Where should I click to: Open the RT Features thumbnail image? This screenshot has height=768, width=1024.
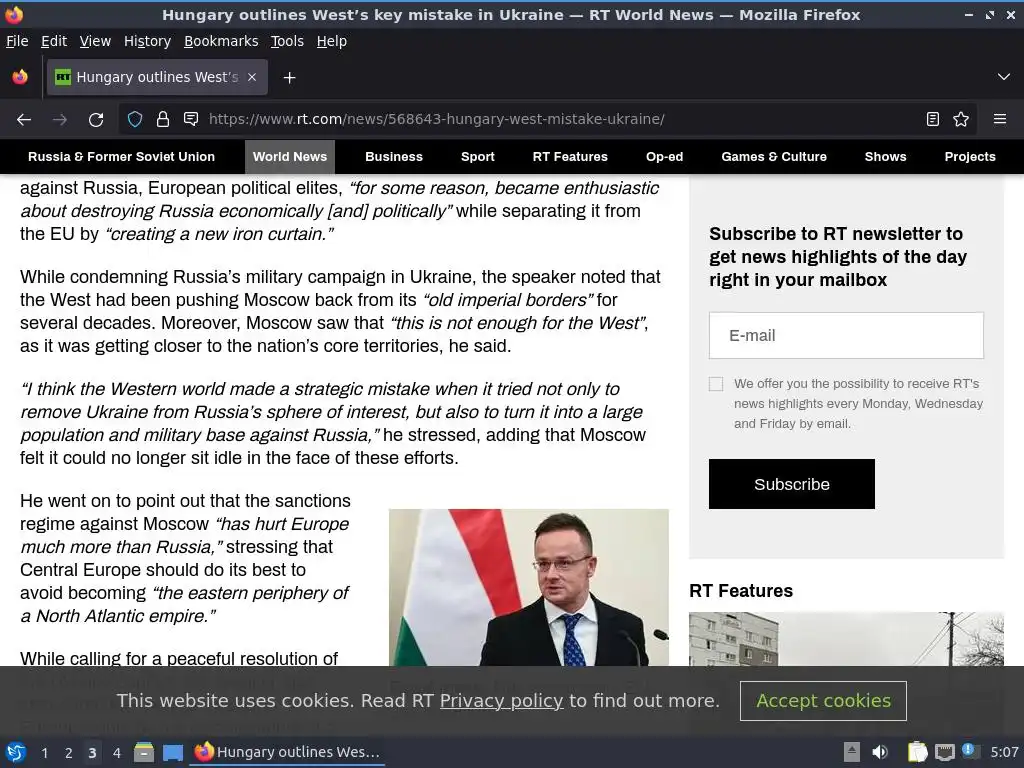(846, 639)
